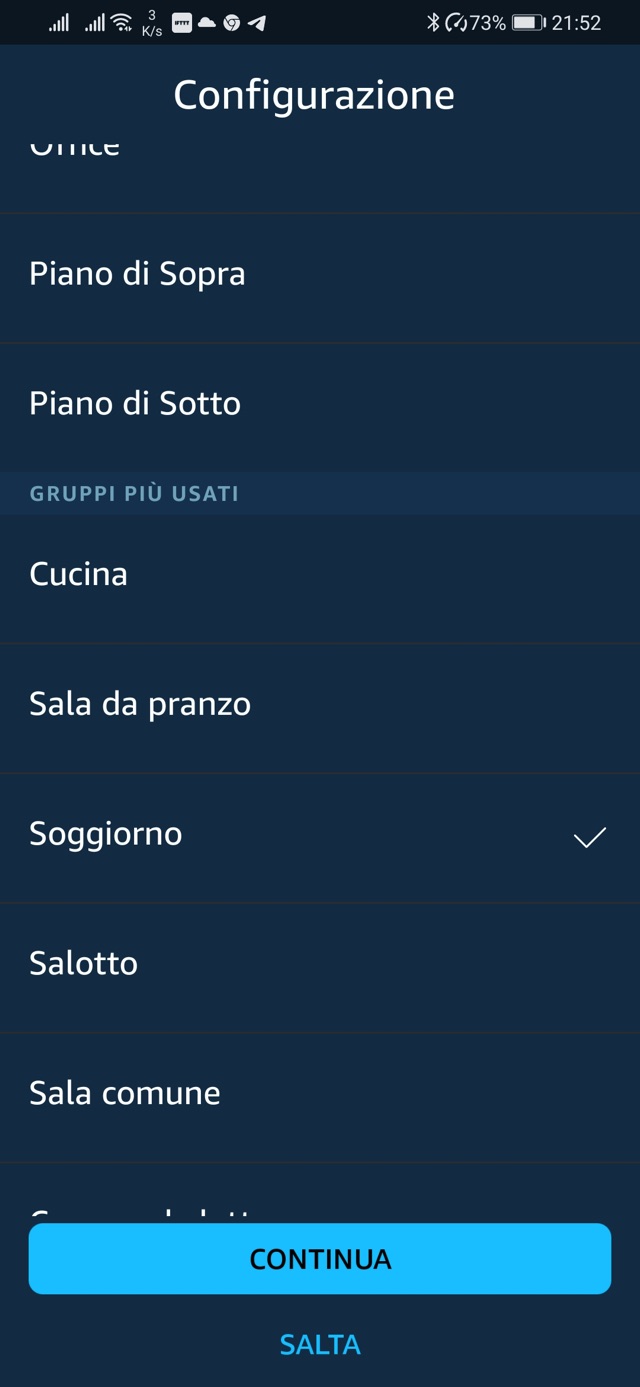Tap the 21:52 clock in status bar
Viewport: 640px width, 1387px height.
click(x=576, y=22)
